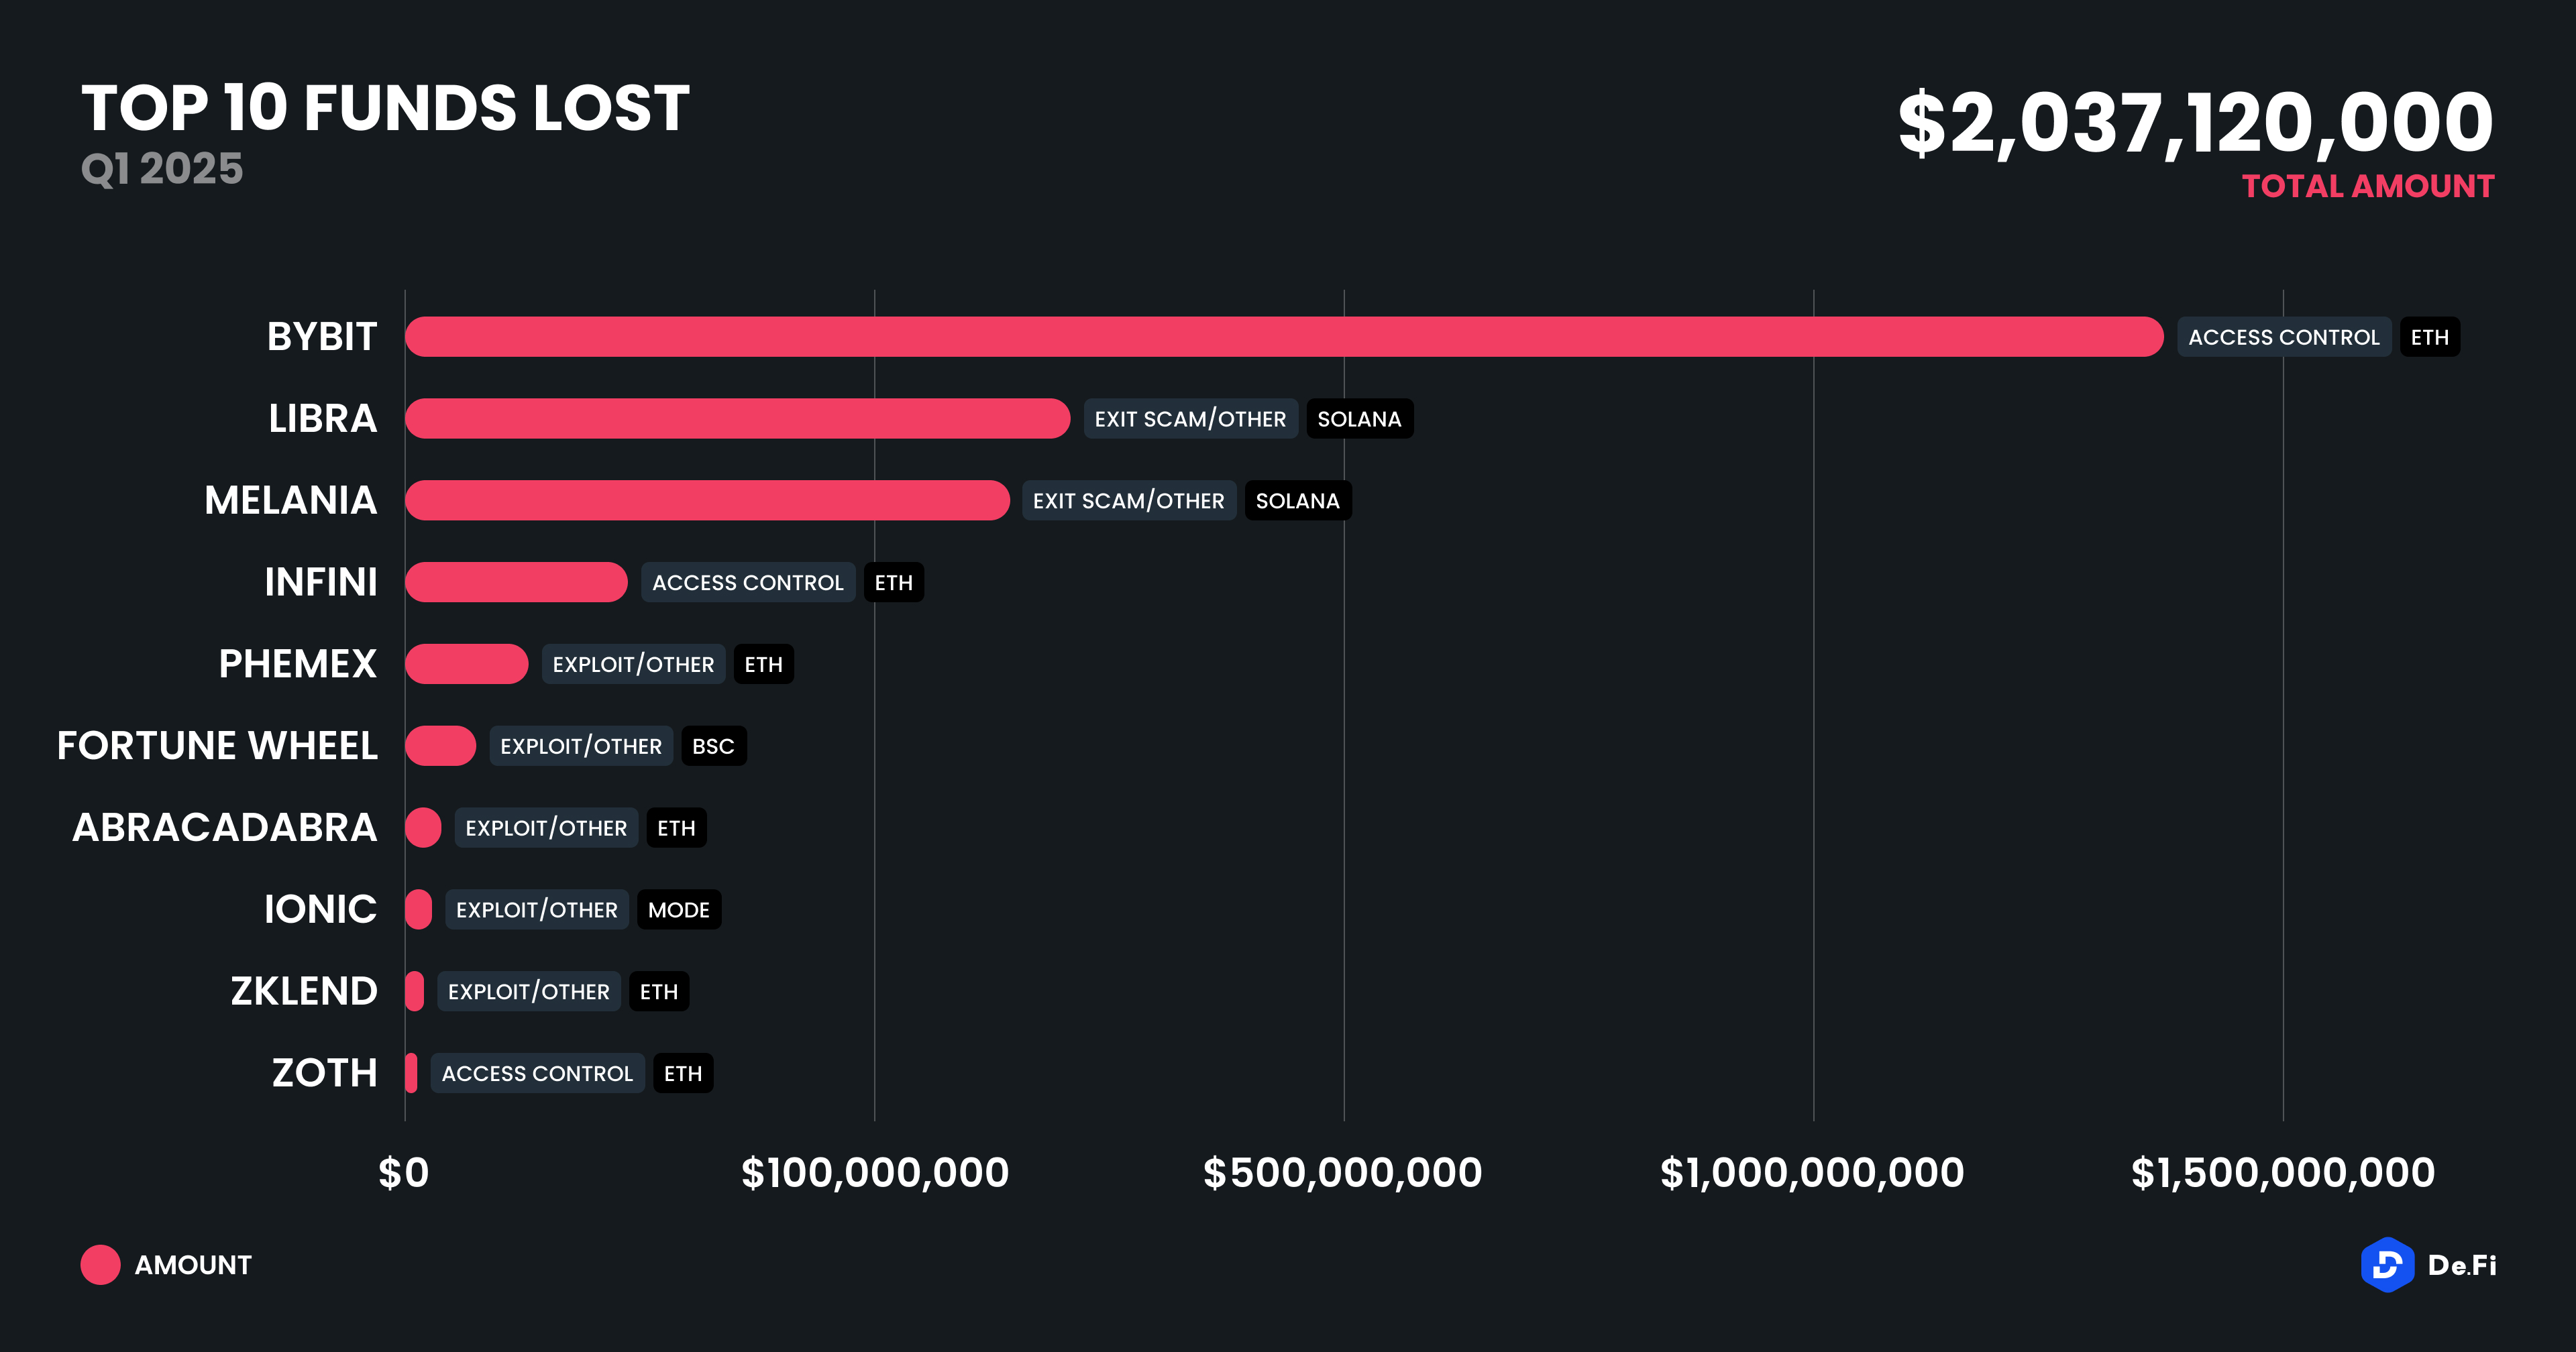Screen dimensions: 2576x1352
Task: Select the MODE tag beside Ionic
Action: point(678,910)
